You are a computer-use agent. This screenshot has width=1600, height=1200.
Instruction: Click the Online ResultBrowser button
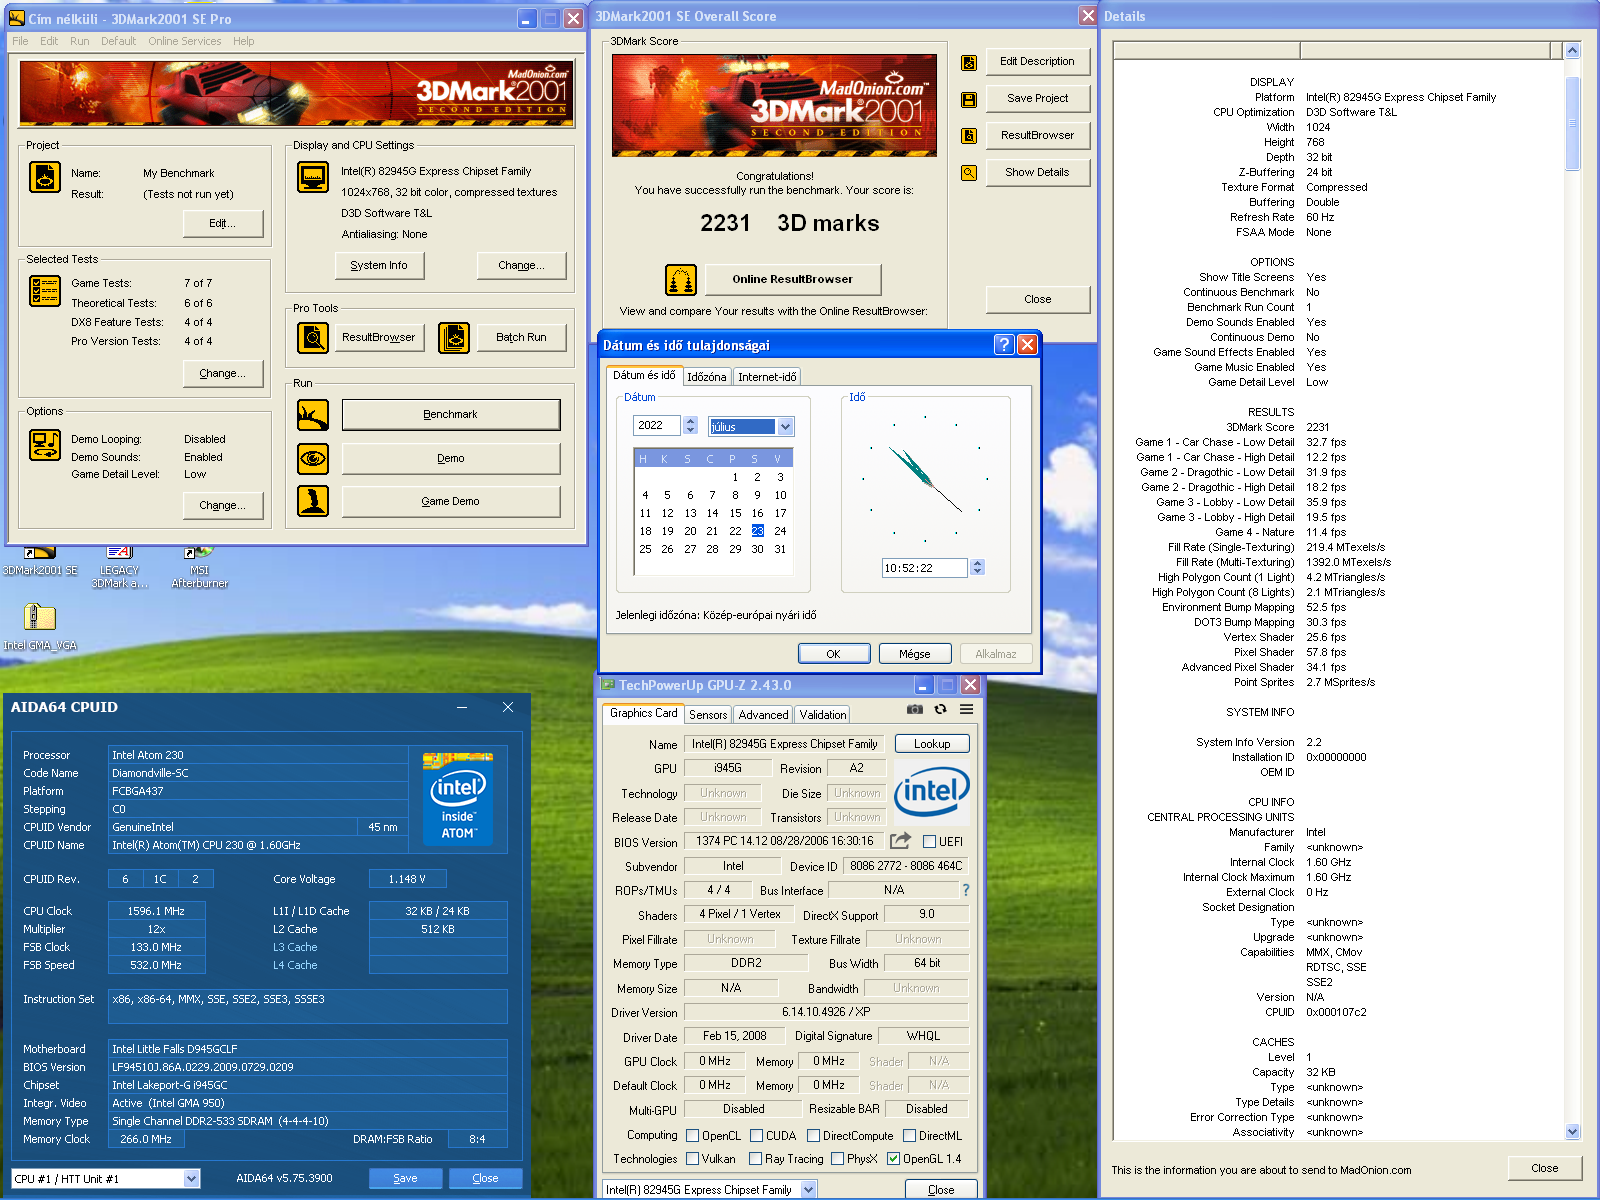[x=792, y=280]
